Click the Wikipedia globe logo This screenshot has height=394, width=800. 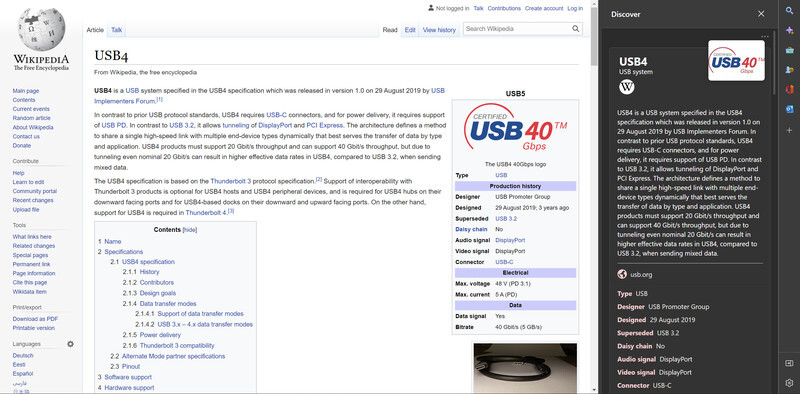41,30
